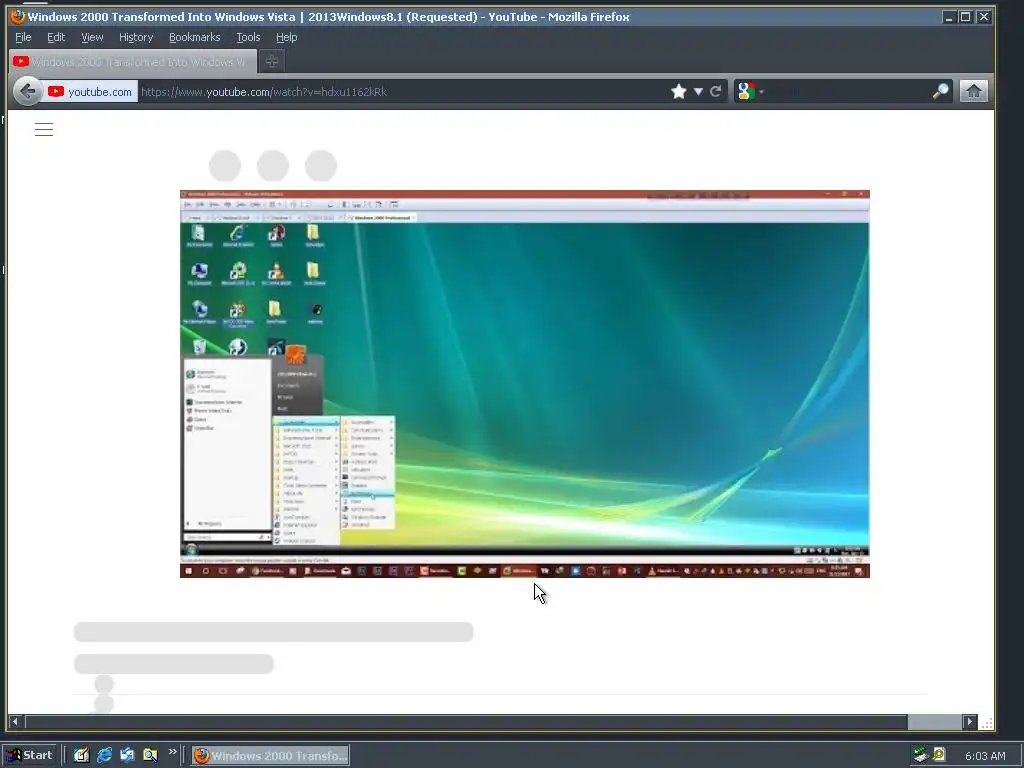This screenshot has width=1024, height=768.
Task: Click the search magnifier icon
Action: pyautogui.click(x=940, y=91)
